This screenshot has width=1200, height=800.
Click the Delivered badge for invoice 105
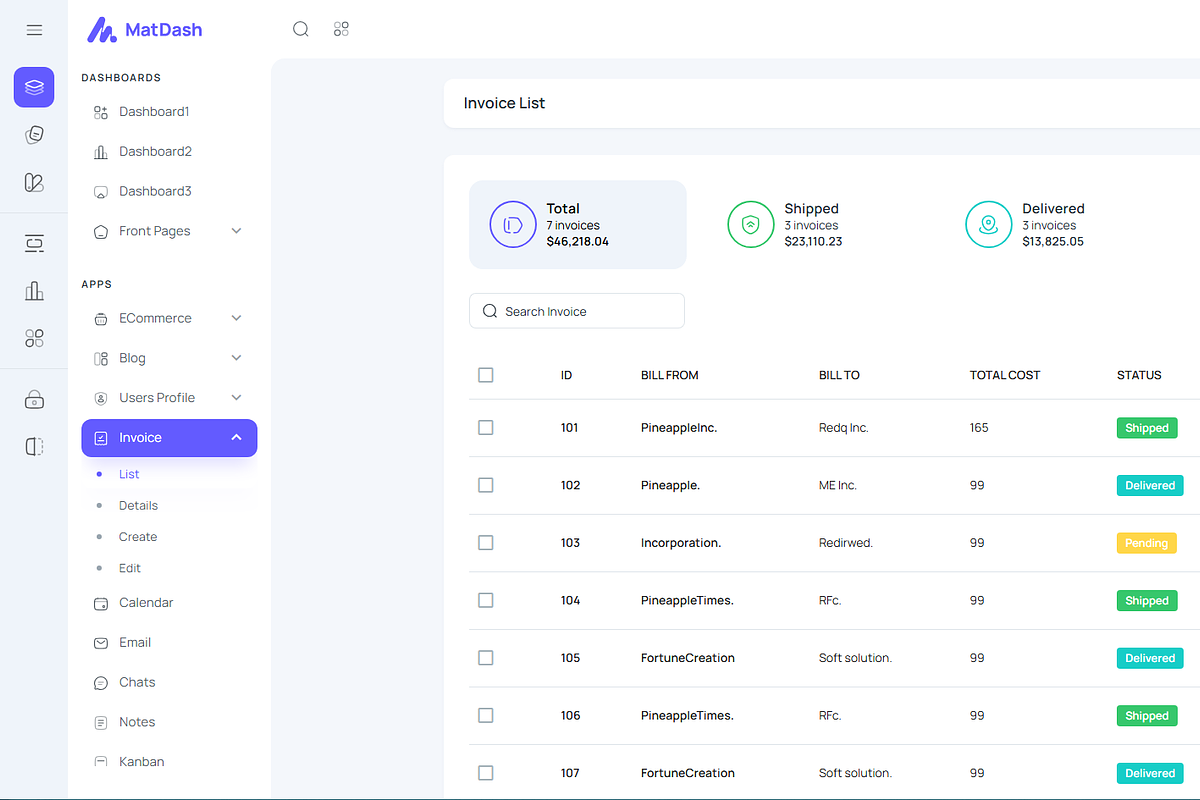click(1150, 658)
